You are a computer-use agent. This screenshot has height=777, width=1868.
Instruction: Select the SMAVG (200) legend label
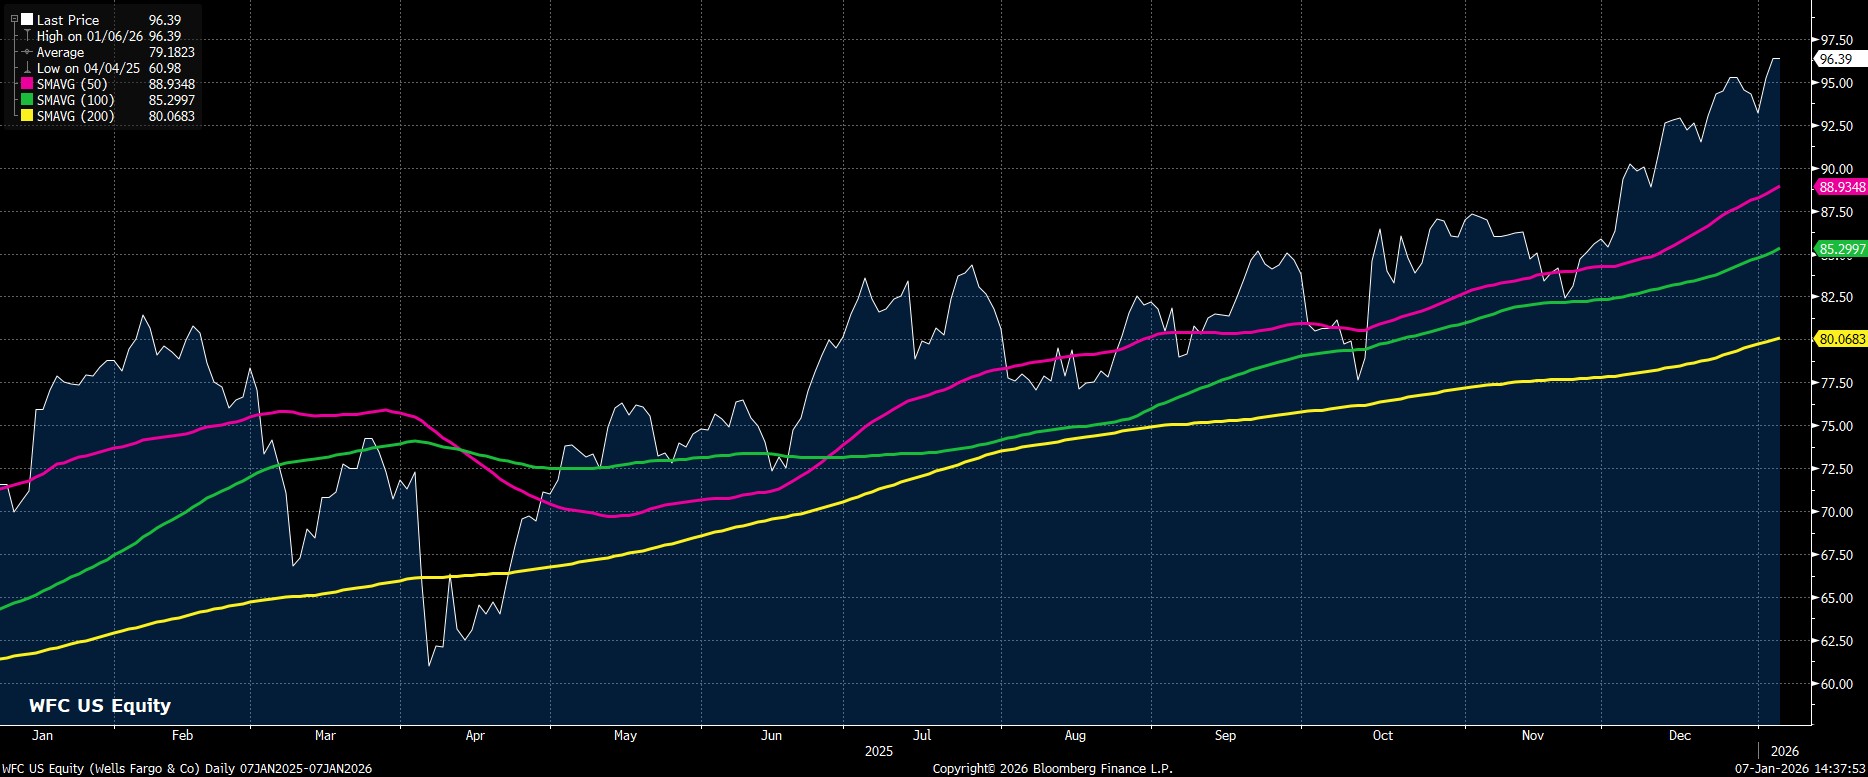(x=75, y=116)
